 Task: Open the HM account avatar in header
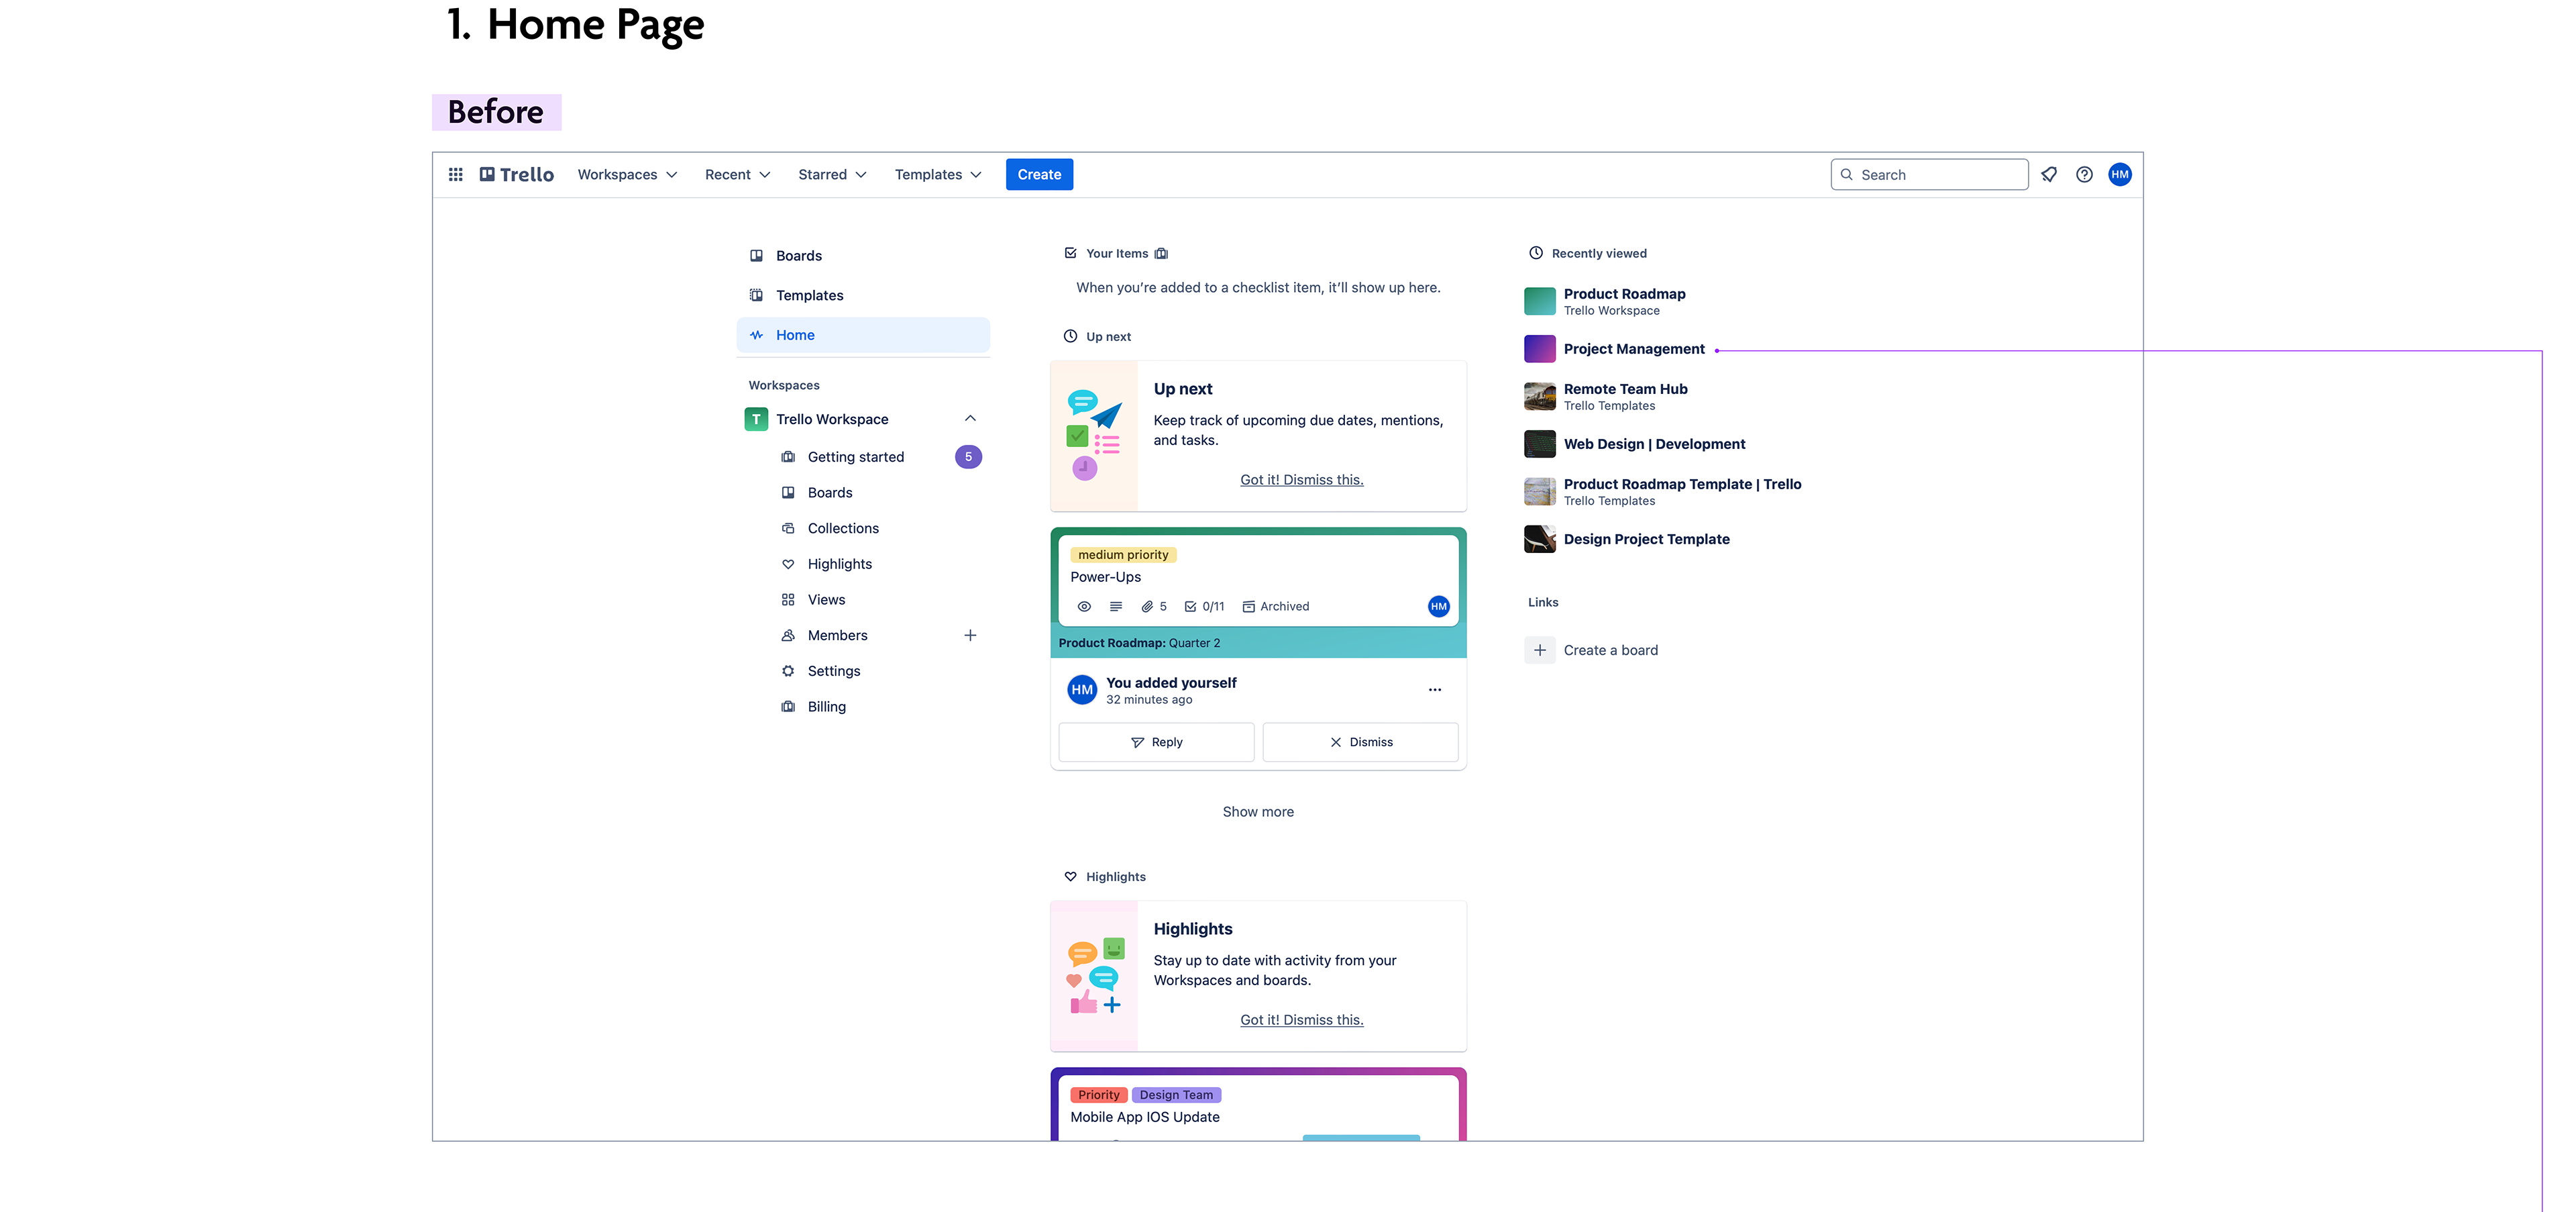coord(2120,174)
